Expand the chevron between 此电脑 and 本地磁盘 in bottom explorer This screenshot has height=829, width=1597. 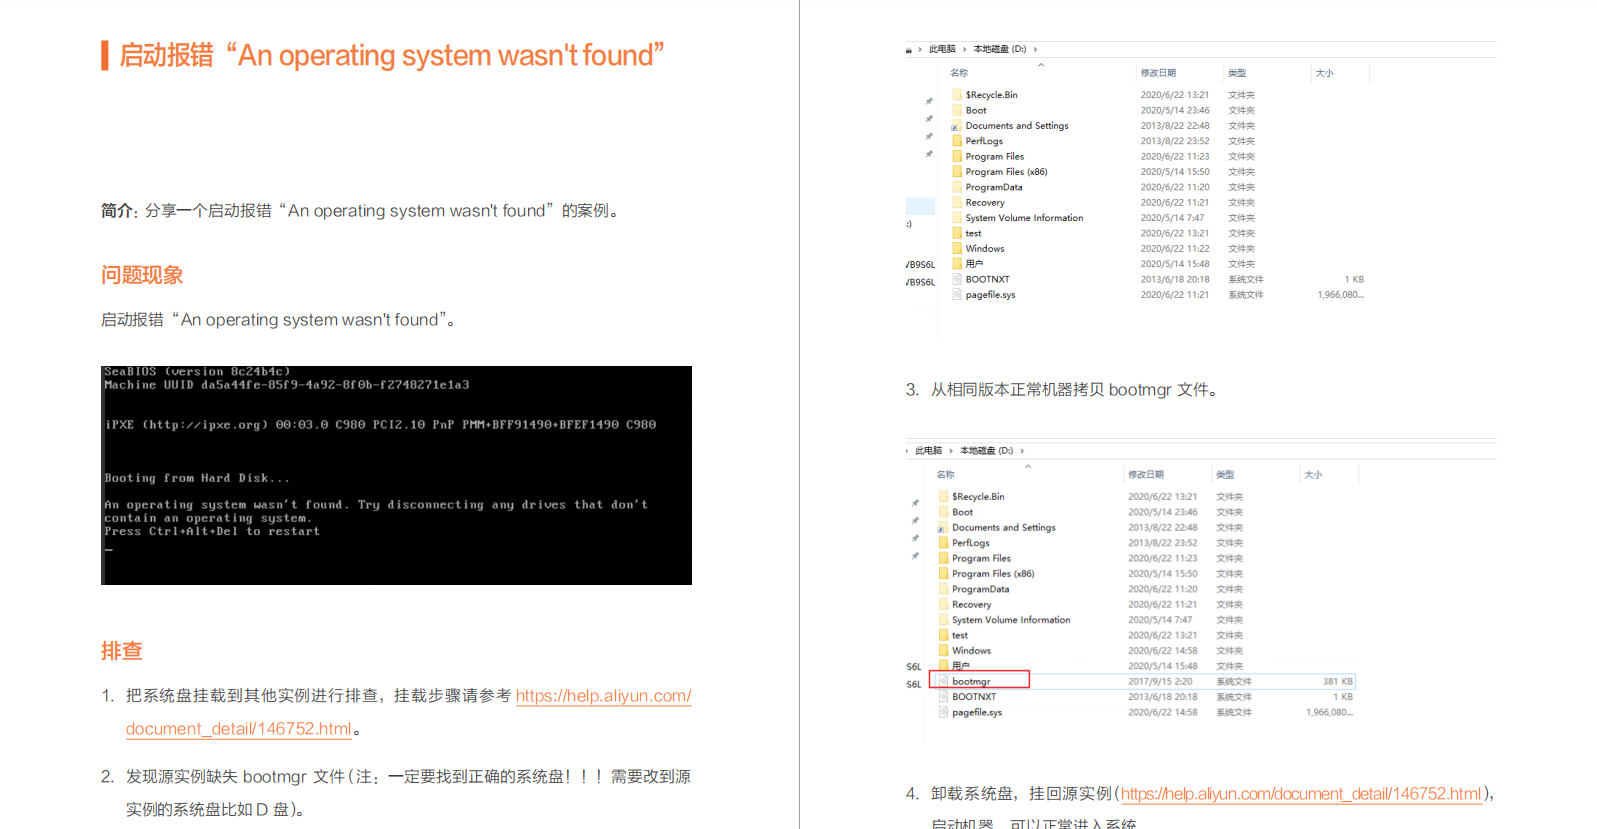click(x=951, y=451)
